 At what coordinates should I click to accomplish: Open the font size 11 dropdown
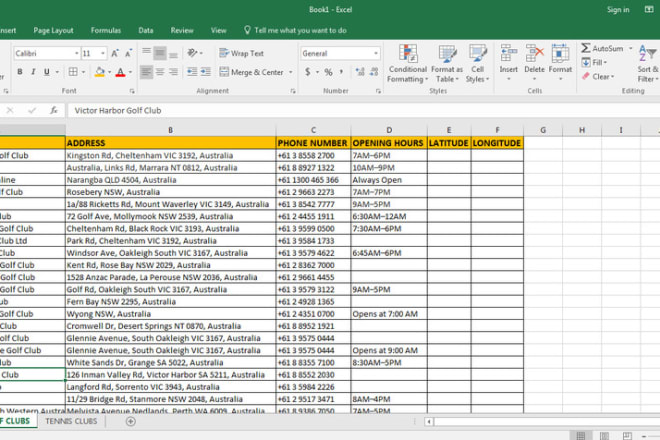point(103,53)
